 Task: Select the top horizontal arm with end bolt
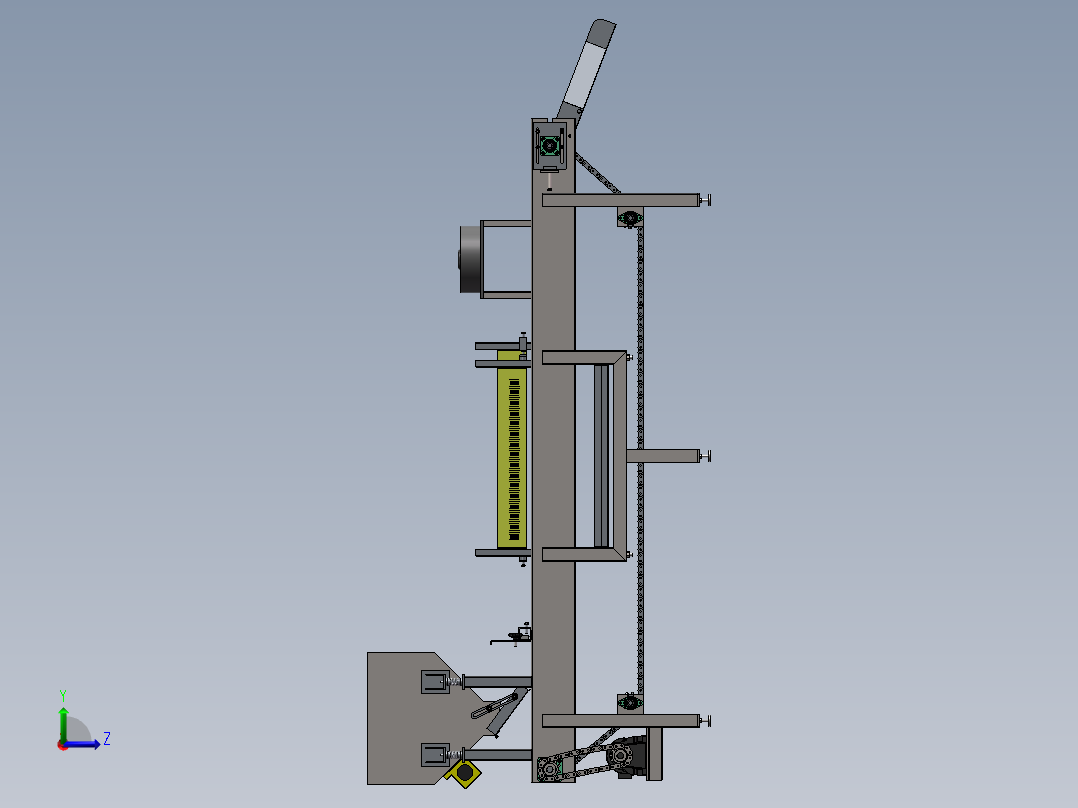tap(626, 200)
